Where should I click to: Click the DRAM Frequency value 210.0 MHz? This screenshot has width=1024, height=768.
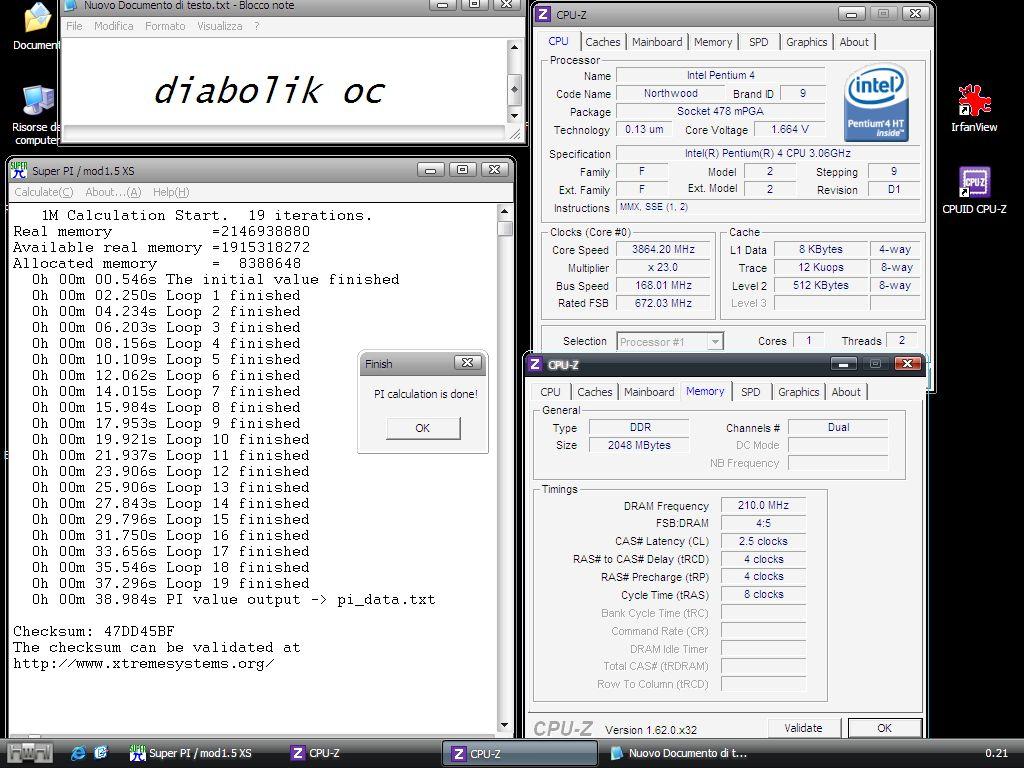click(x=763, y=505)
